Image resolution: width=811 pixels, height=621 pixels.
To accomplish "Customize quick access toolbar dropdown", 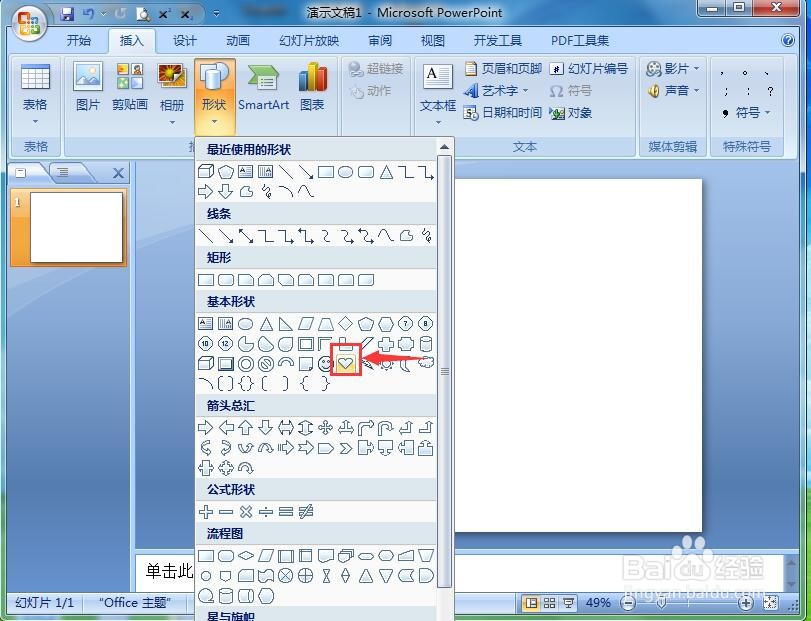I will pyautogui.click(x=216, y=14).
